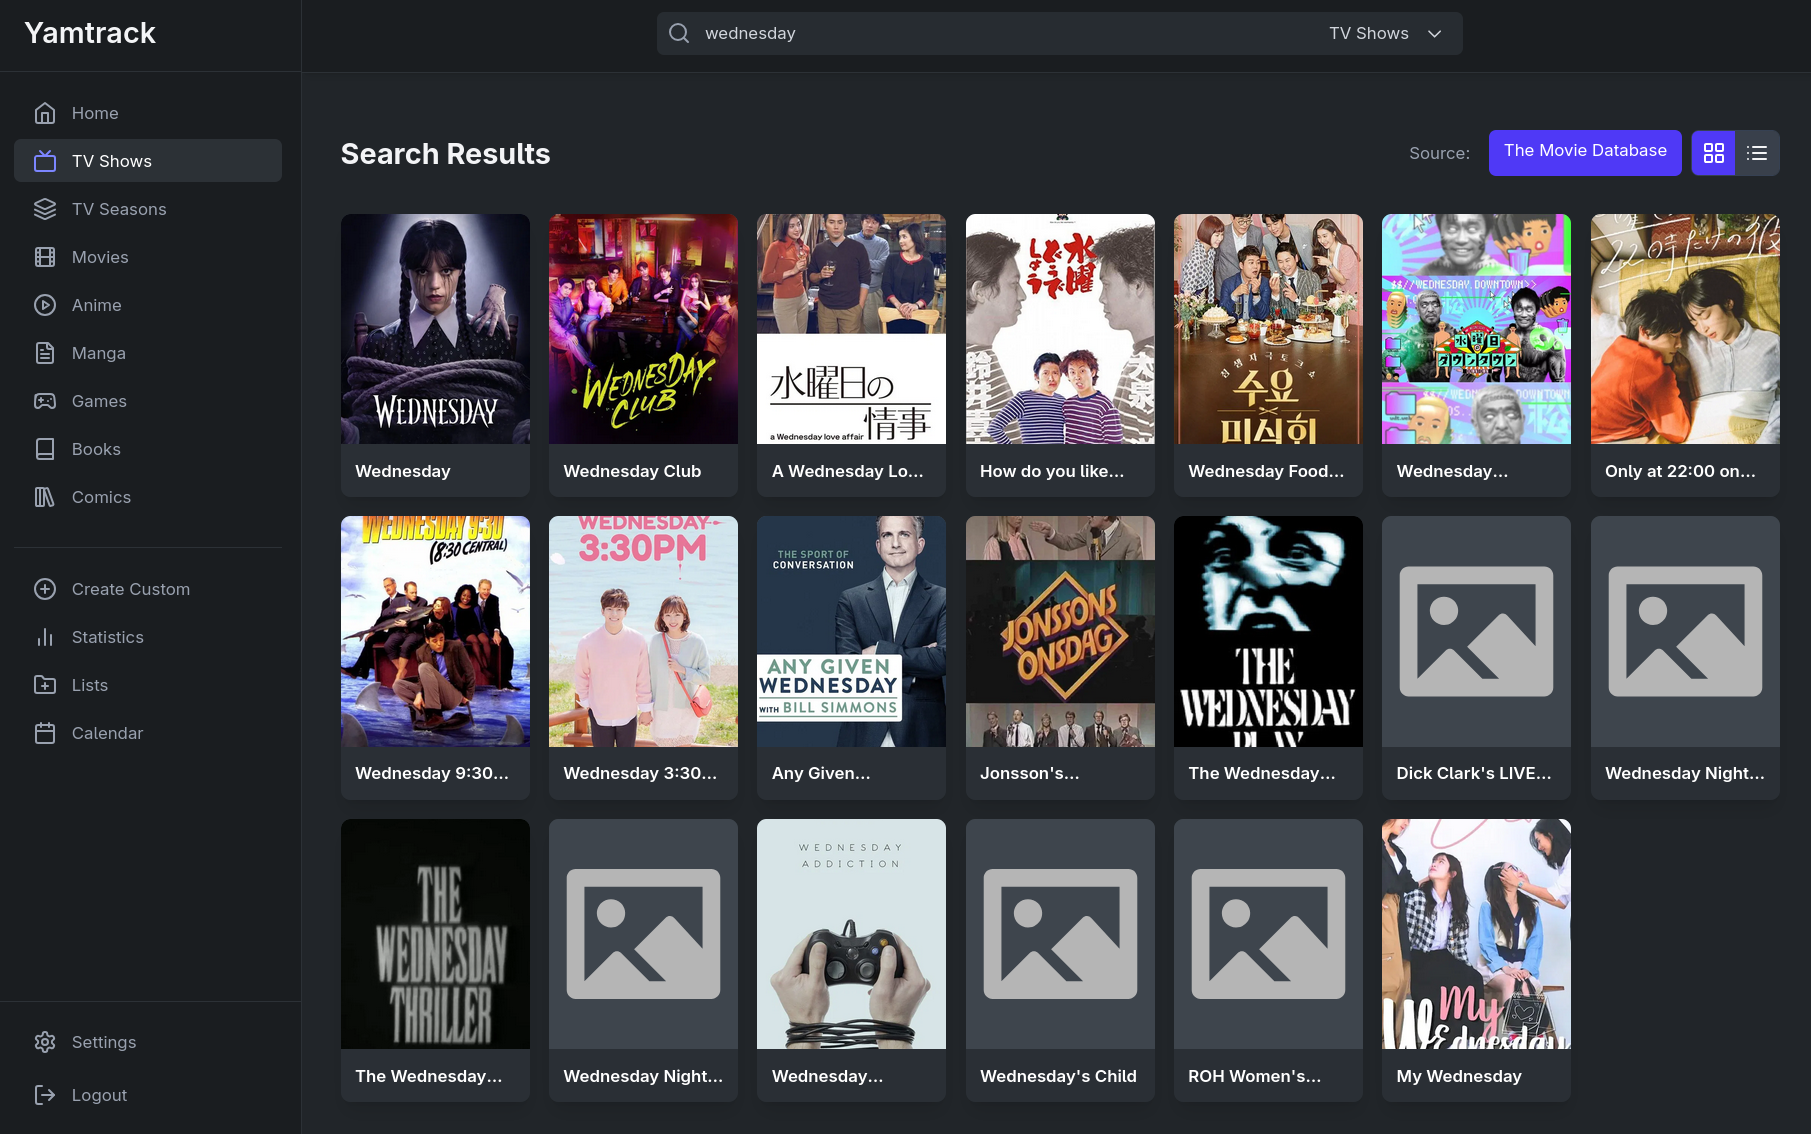Focus the search field containing wednesday
This screenshot has height=1134, width=1811.
point(1000,33)
